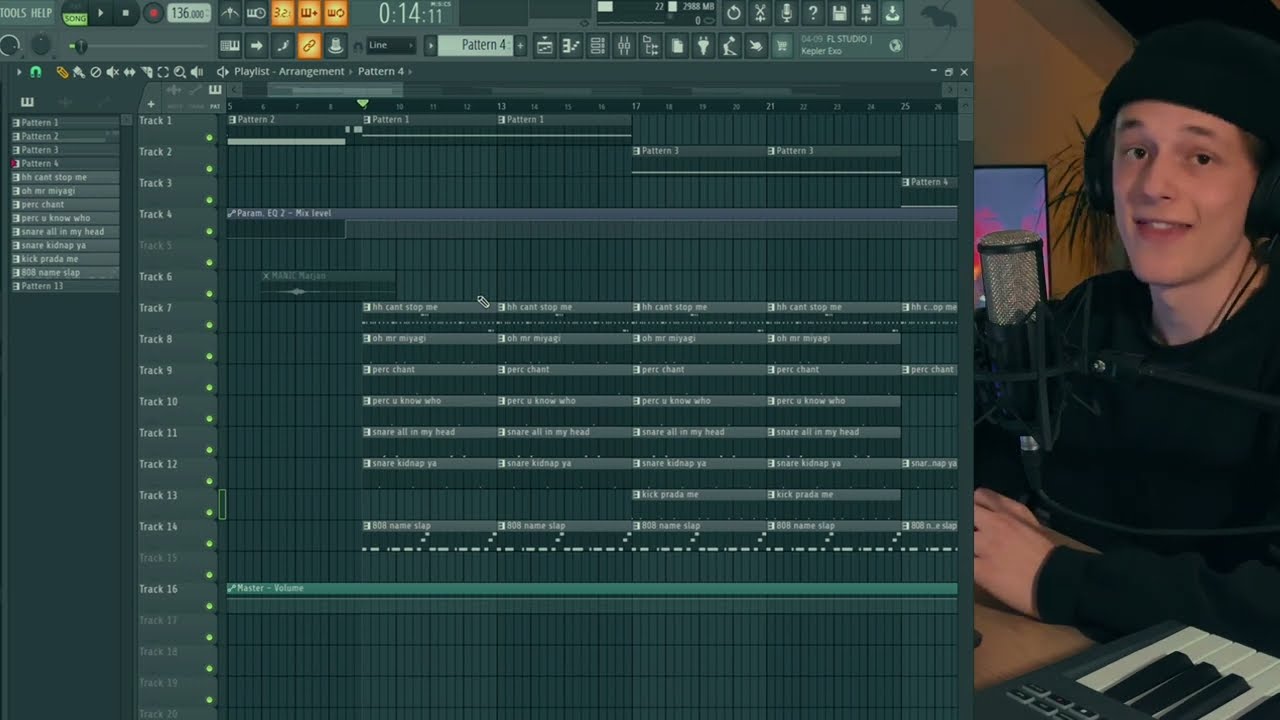
Task: Open the Playlist window from toolbar
Action: pos(545,45)
